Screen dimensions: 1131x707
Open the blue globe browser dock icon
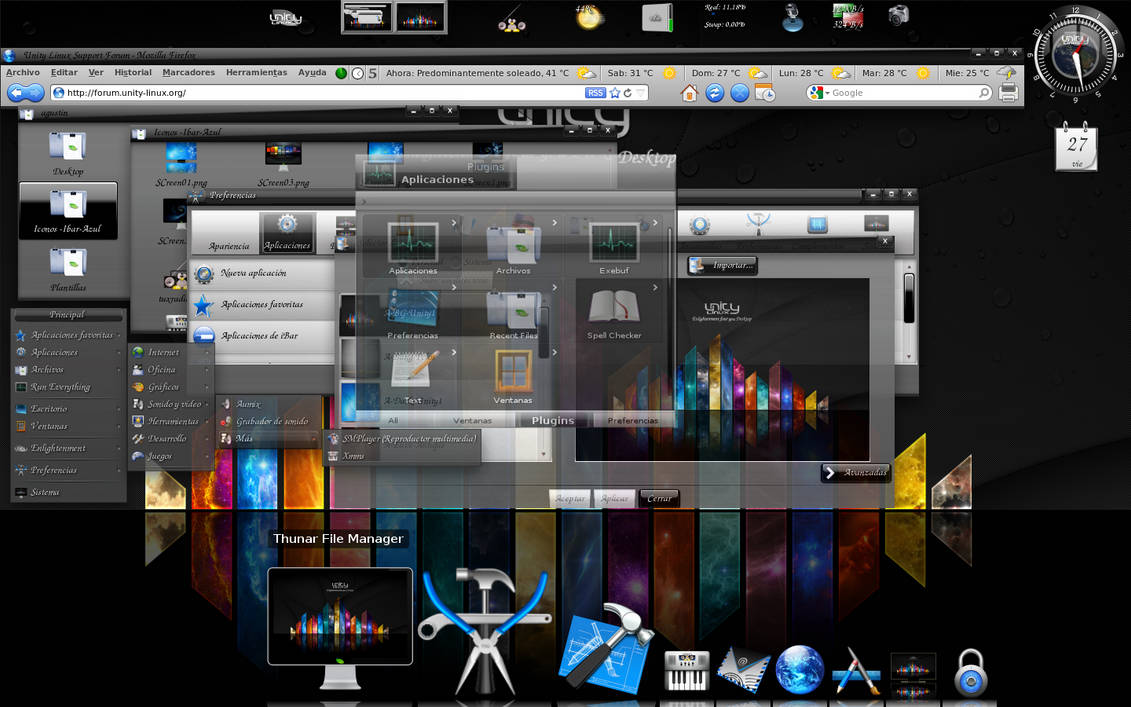coord(799,670)
